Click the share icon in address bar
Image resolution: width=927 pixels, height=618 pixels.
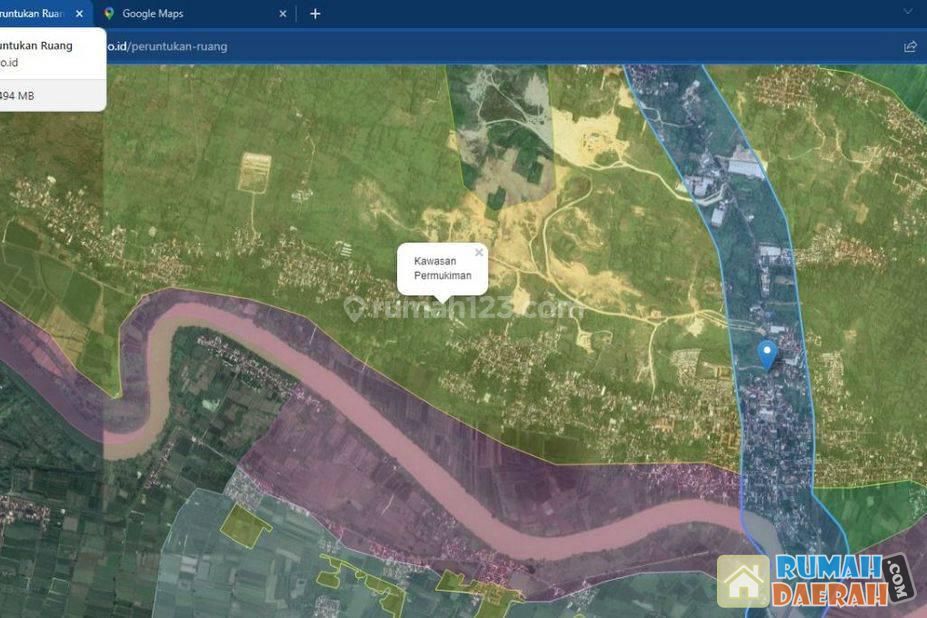point(910,46)
